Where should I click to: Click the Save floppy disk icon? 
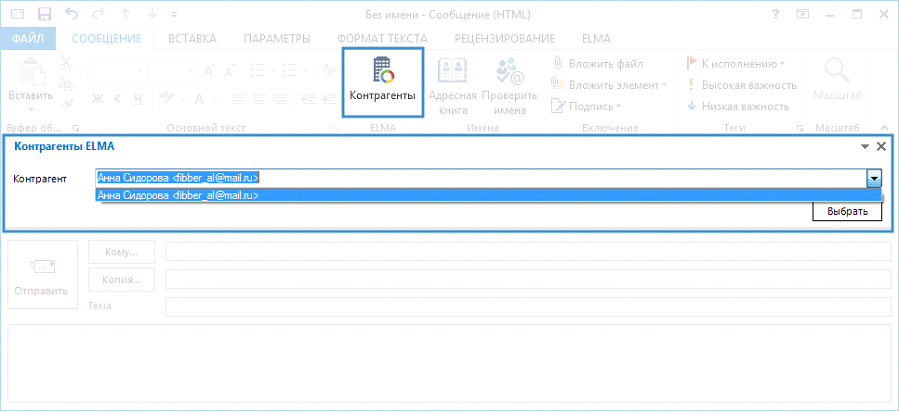coord(44,14)
